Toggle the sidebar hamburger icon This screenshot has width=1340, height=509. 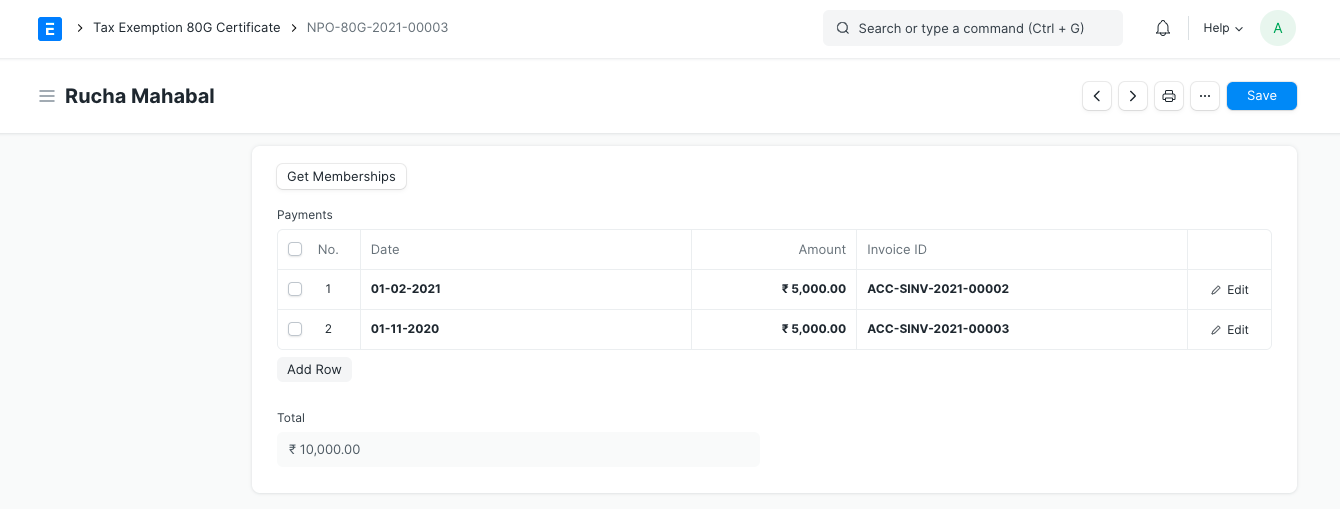coord(46,97)
